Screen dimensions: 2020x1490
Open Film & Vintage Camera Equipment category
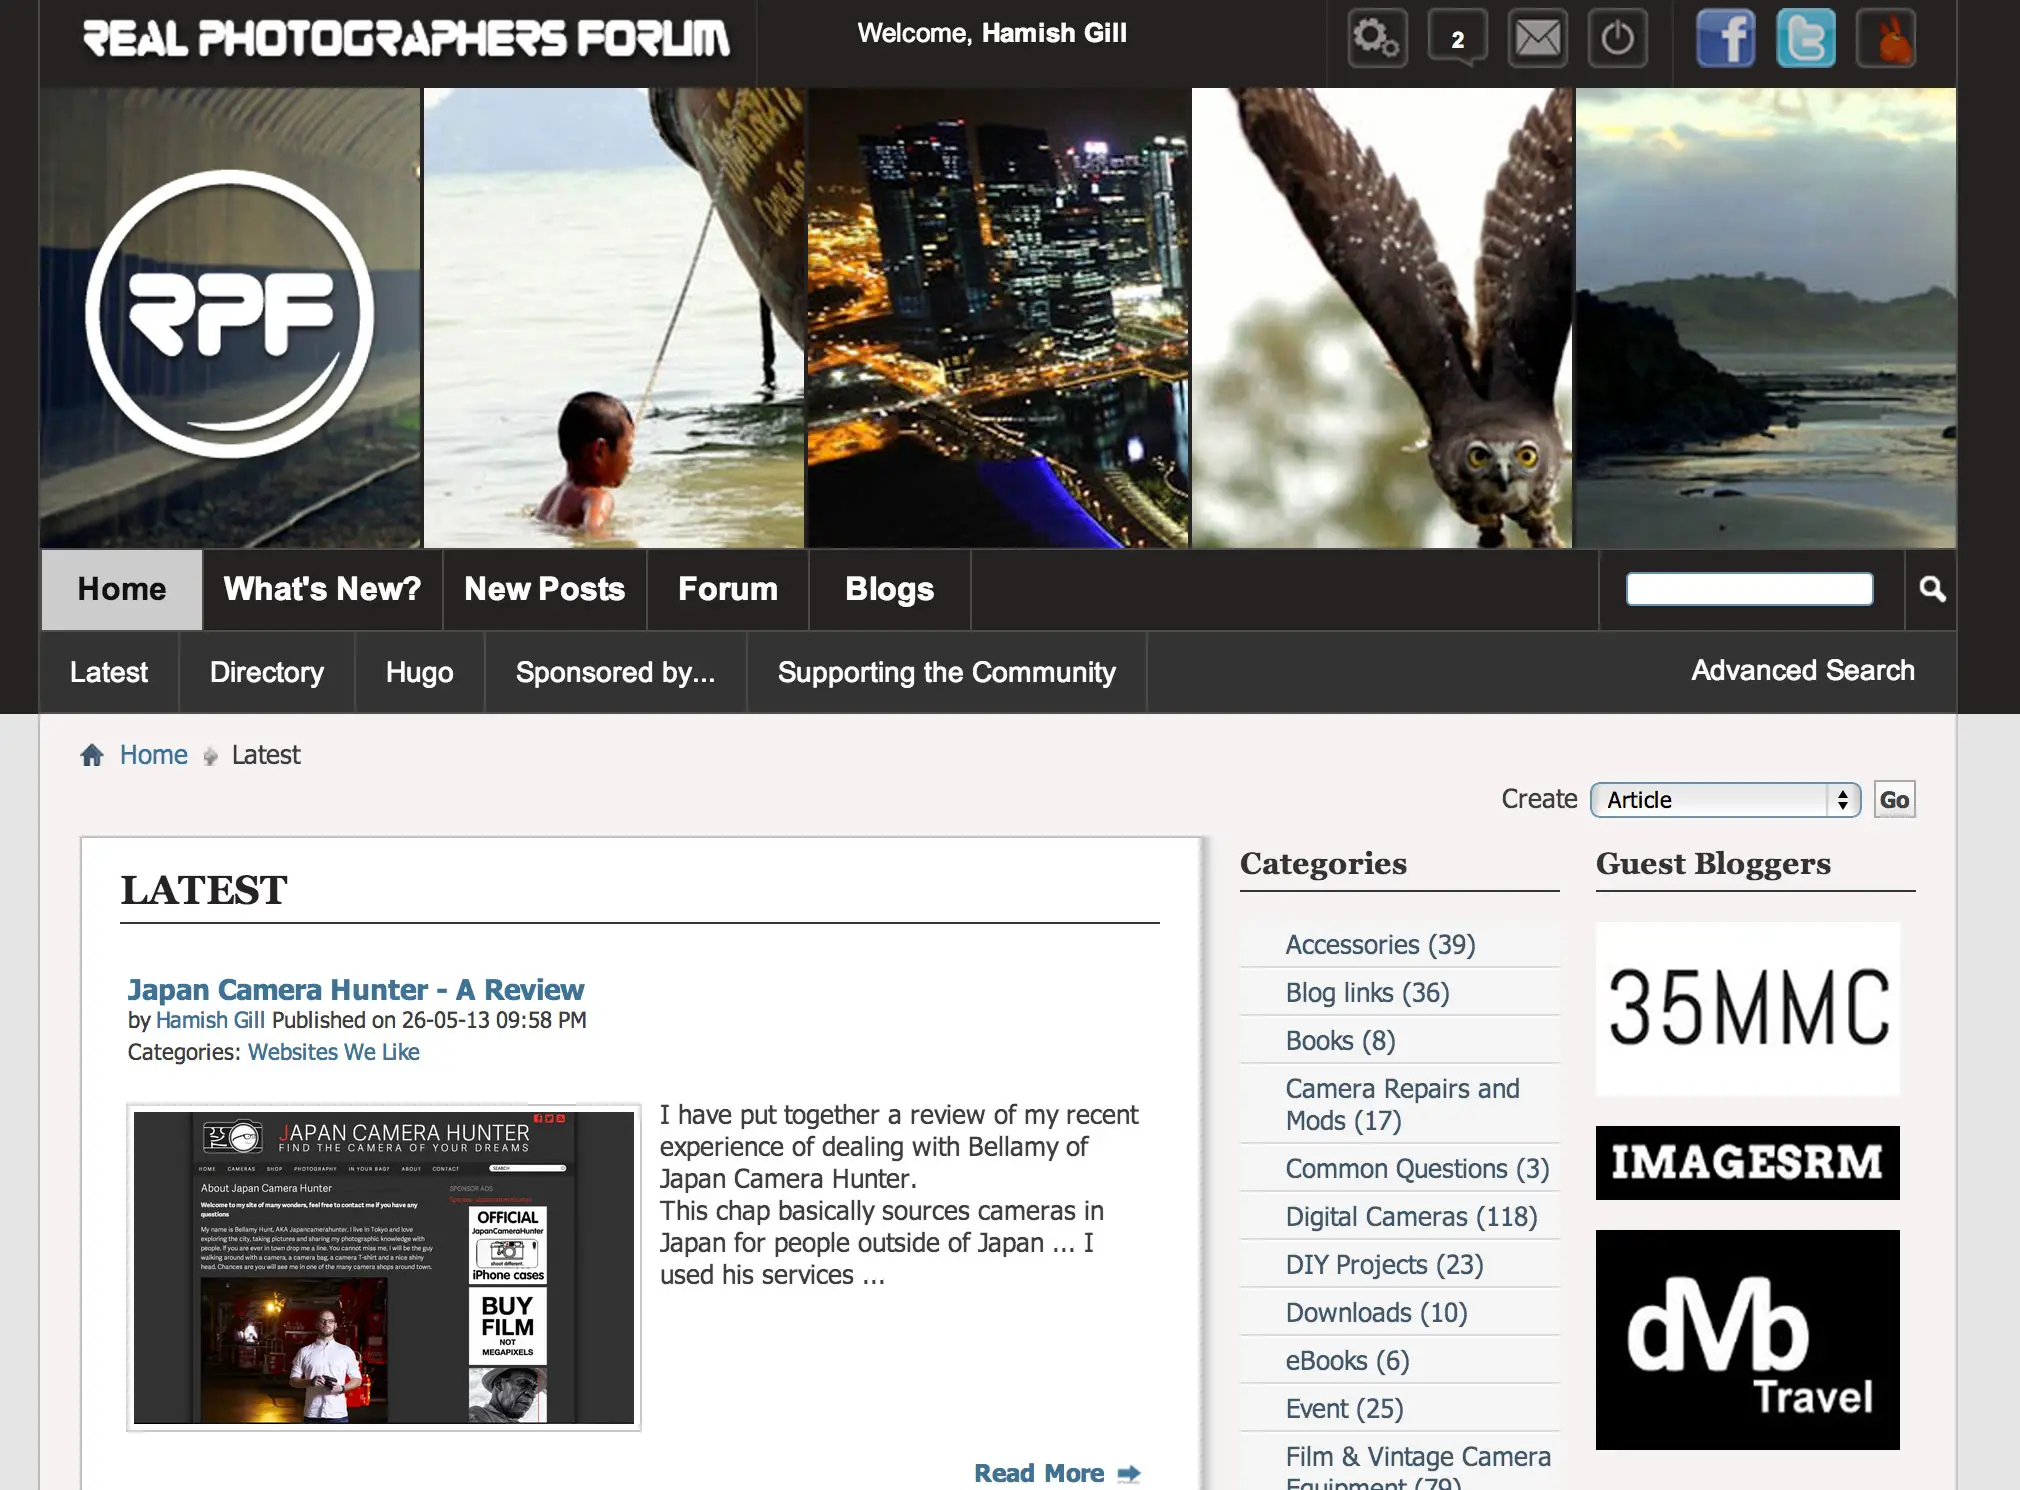1418,1468
